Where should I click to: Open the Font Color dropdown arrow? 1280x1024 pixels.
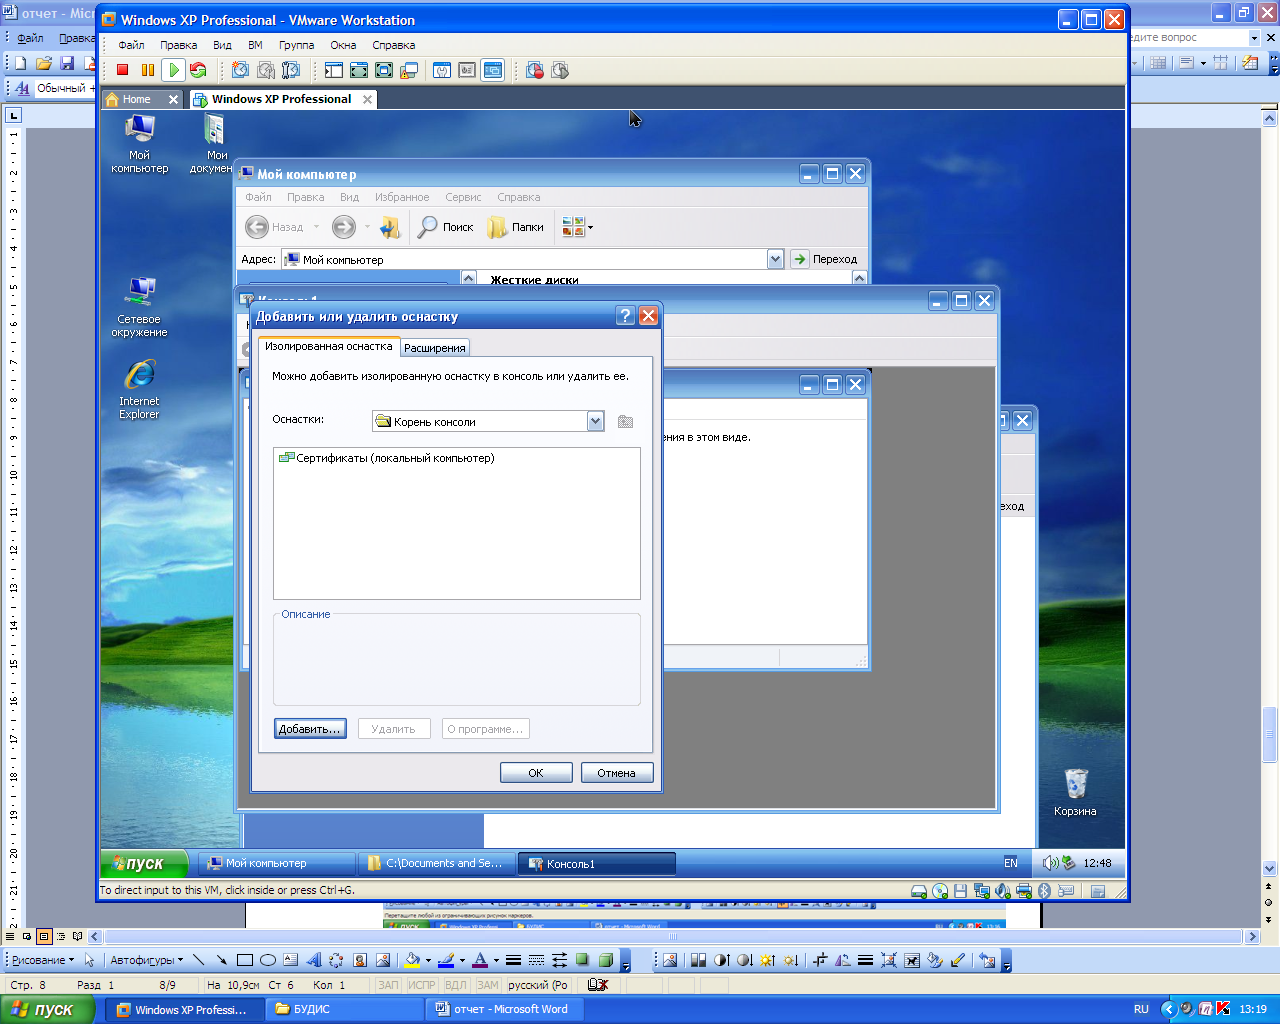pyautogui.click(x=496, y=960)
